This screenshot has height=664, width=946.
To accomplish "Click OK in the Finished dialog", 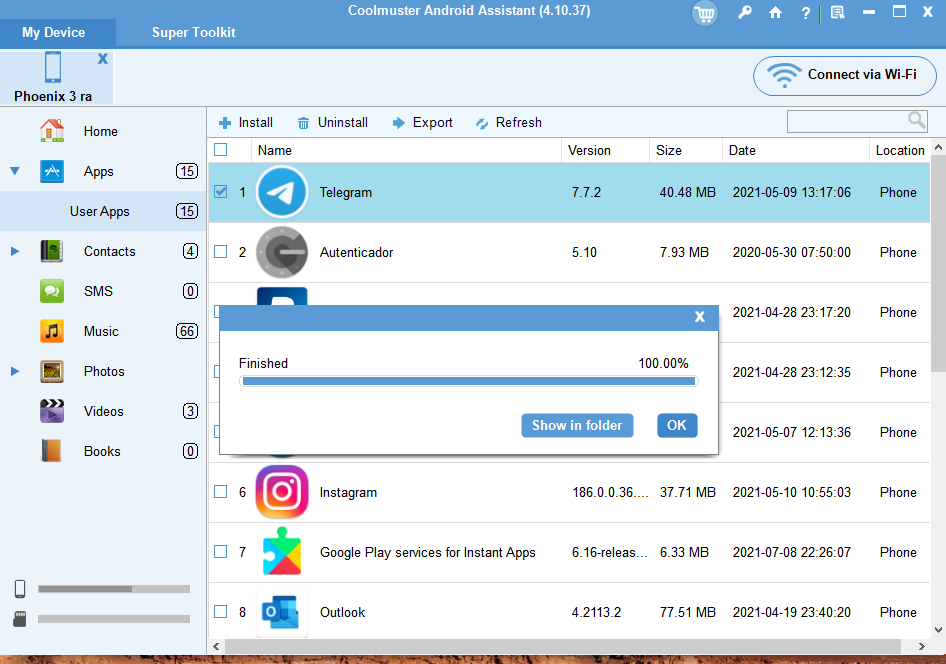I will (677, 425).
